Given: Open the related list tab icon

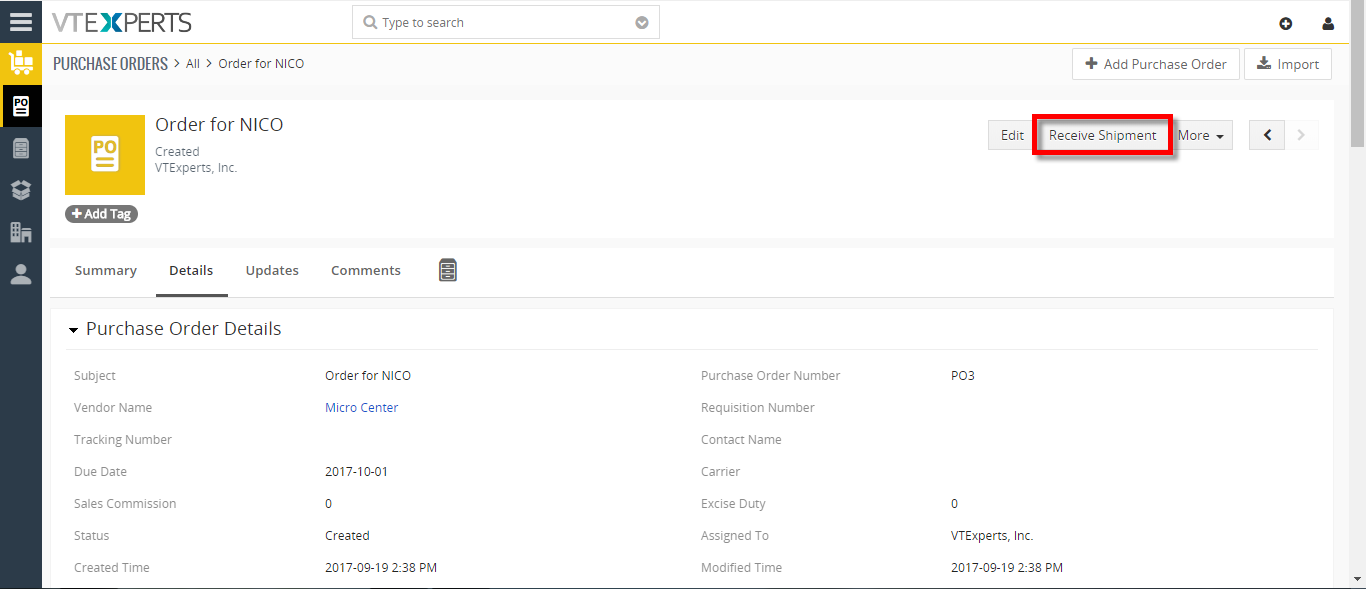Looking at the screenshot, I should [448, 270].
